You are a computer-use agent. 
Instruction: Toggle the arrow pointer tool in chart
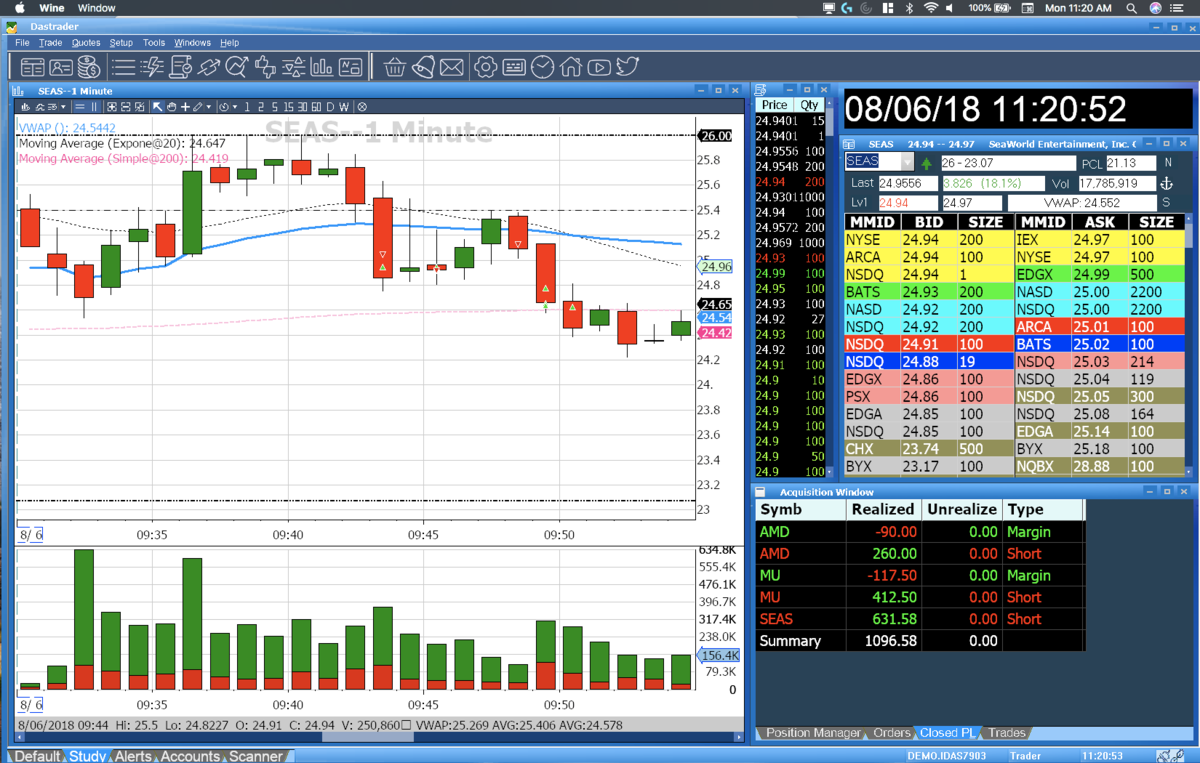[157, 107]
